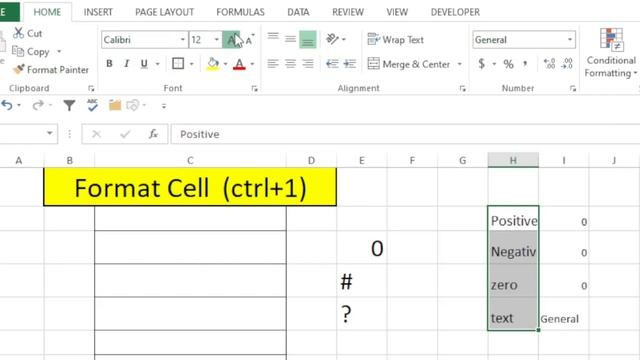Bottom align cell content

(307, 40)
